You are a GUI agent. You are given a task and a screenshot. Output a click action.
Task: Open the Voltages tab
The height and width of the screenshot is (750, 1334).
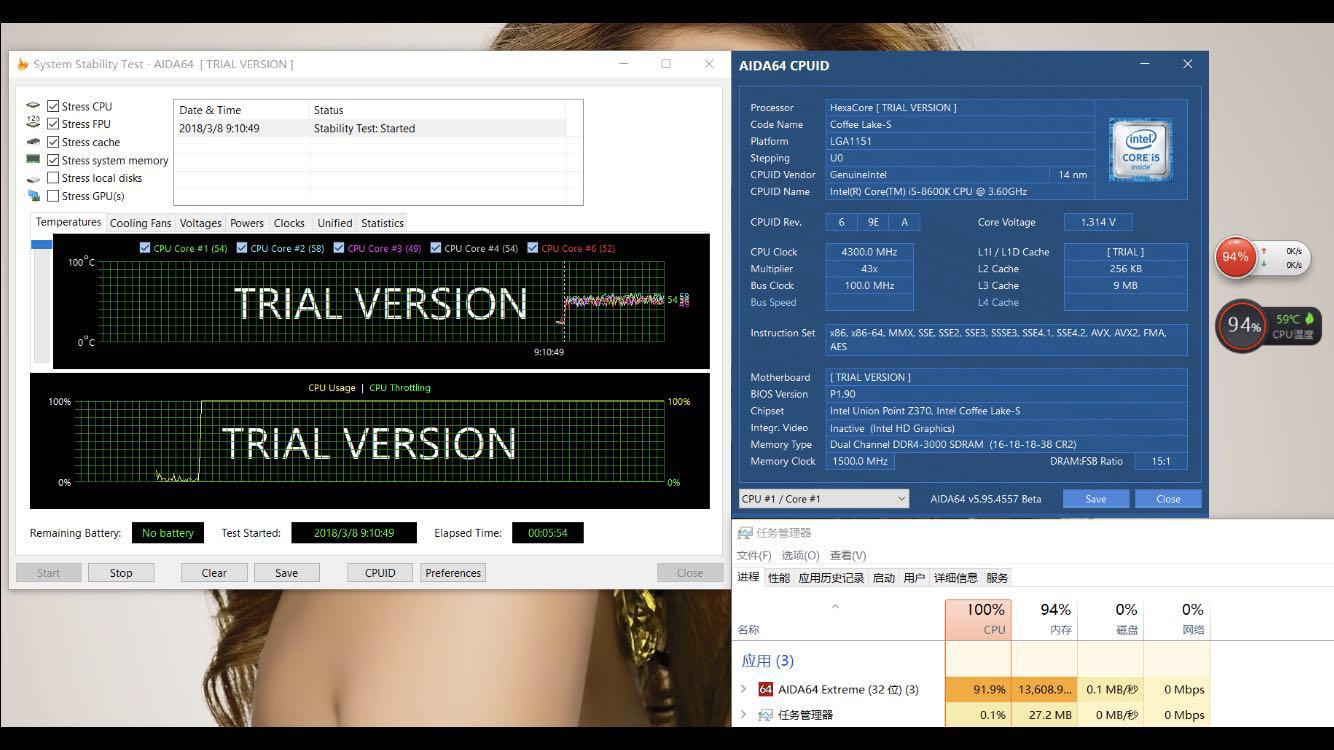coord(200,223)
